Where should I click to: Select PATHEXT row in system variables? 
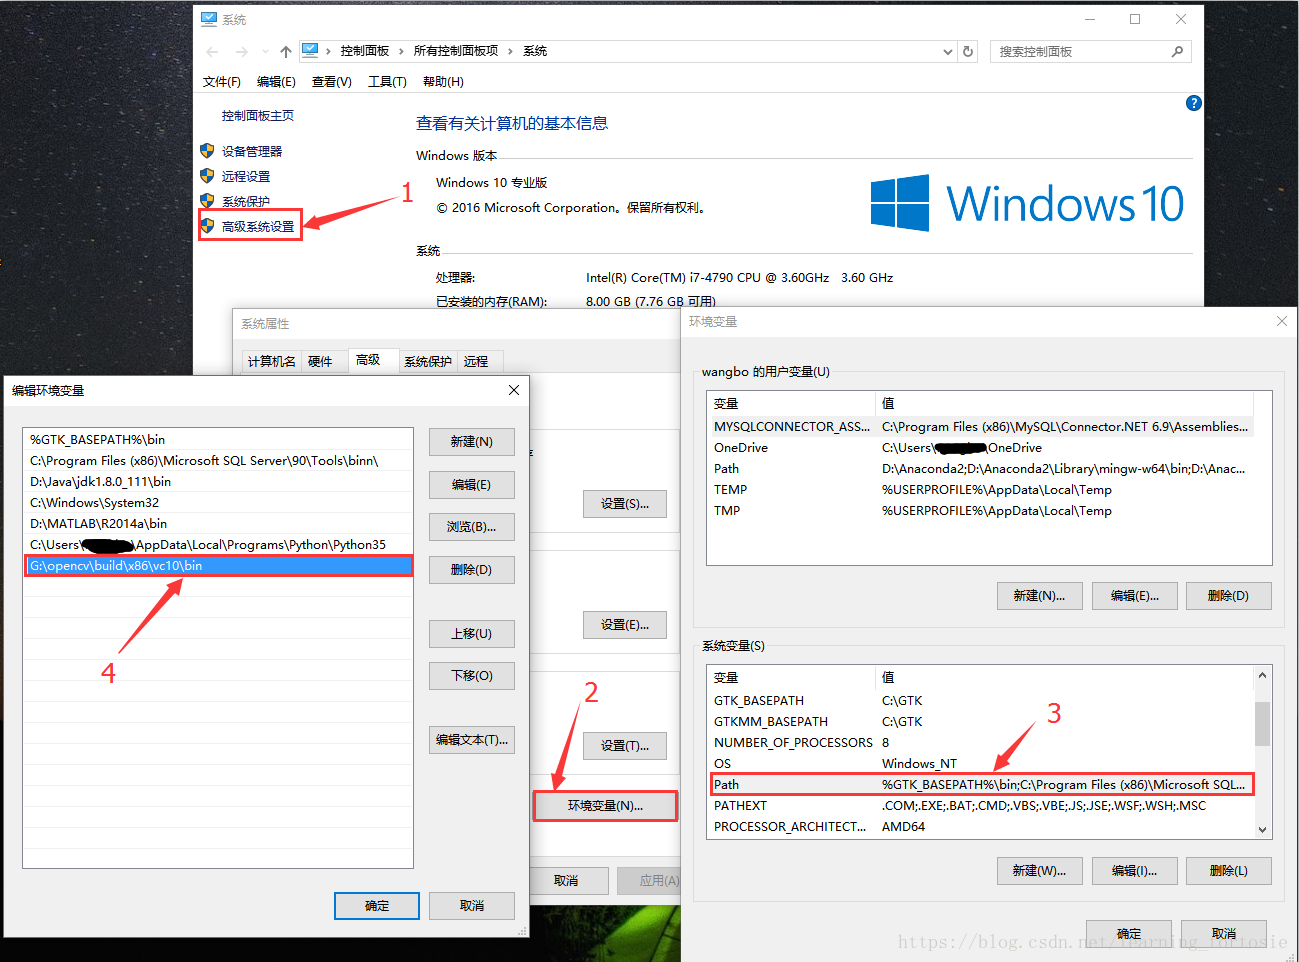click(980, 806)
